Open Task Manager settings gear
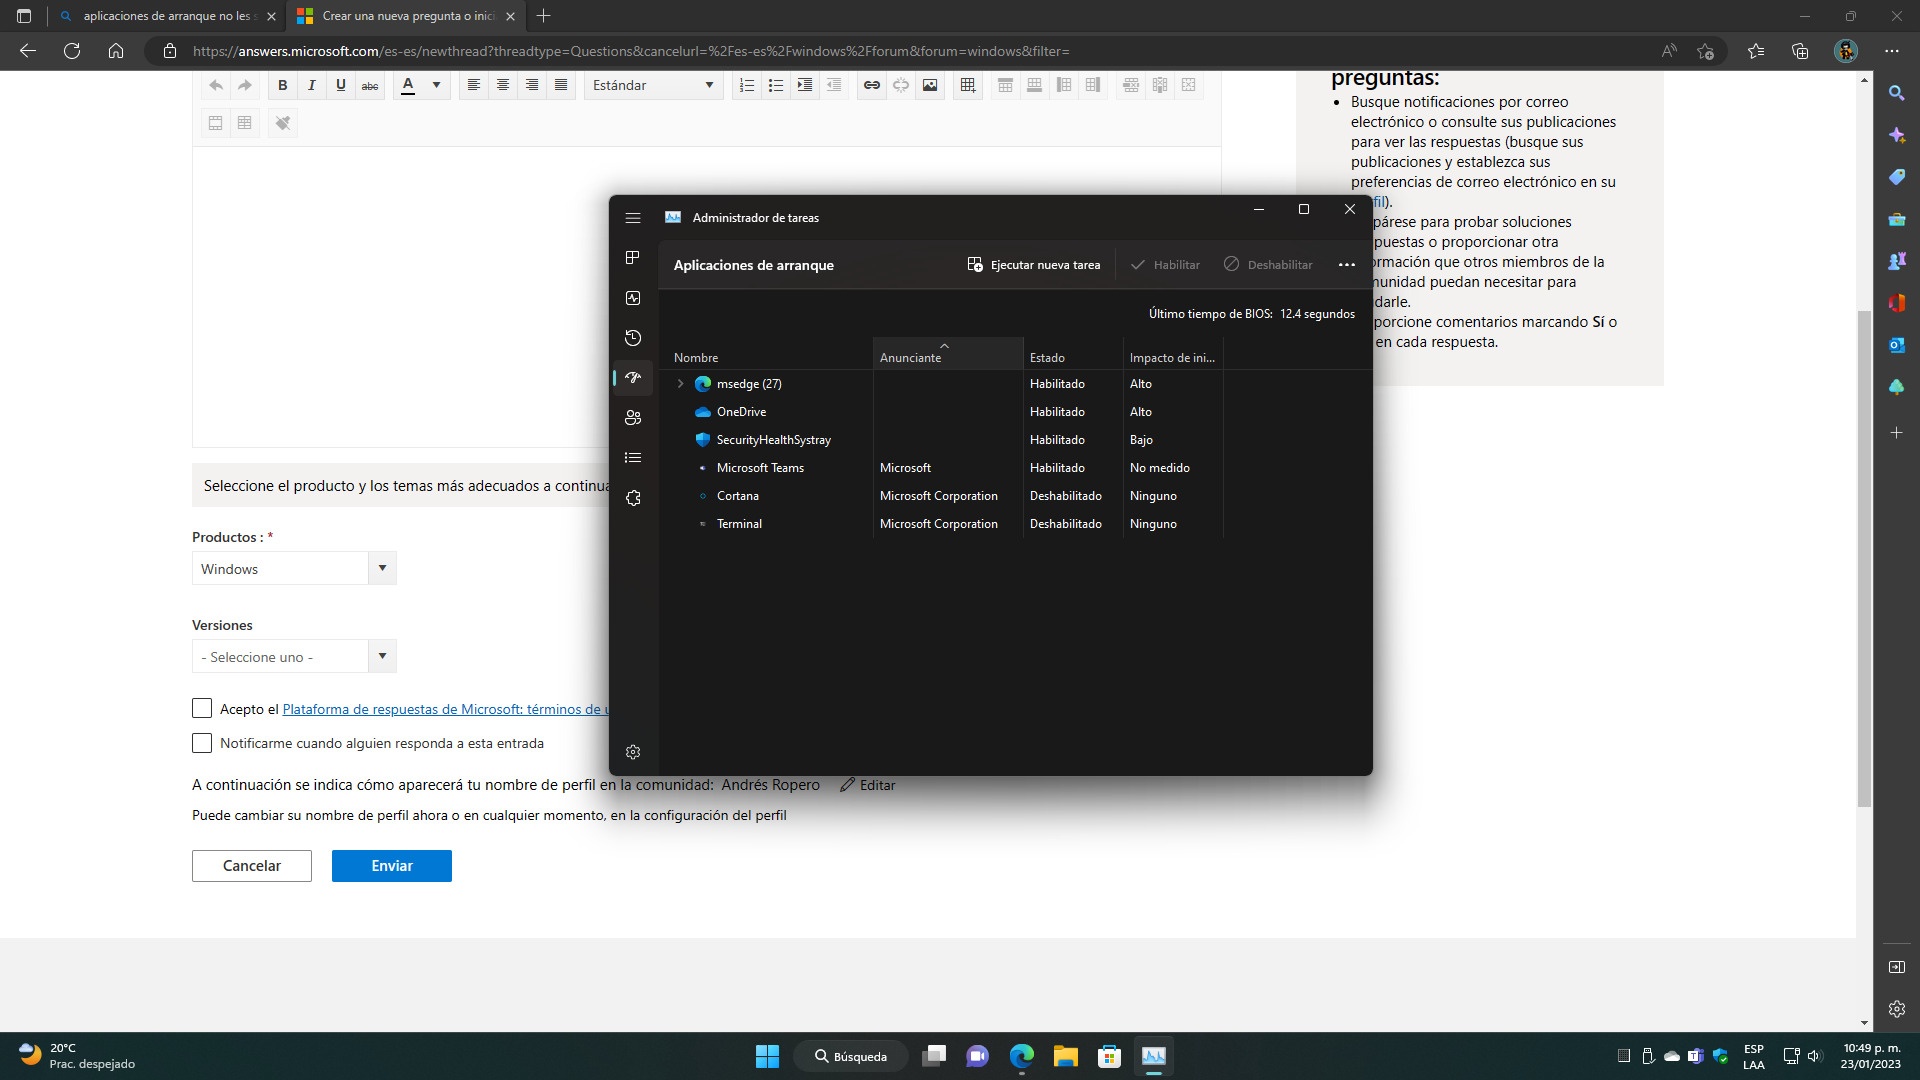Screen dimensions: 1920x1080 click(x=632, y=752)
